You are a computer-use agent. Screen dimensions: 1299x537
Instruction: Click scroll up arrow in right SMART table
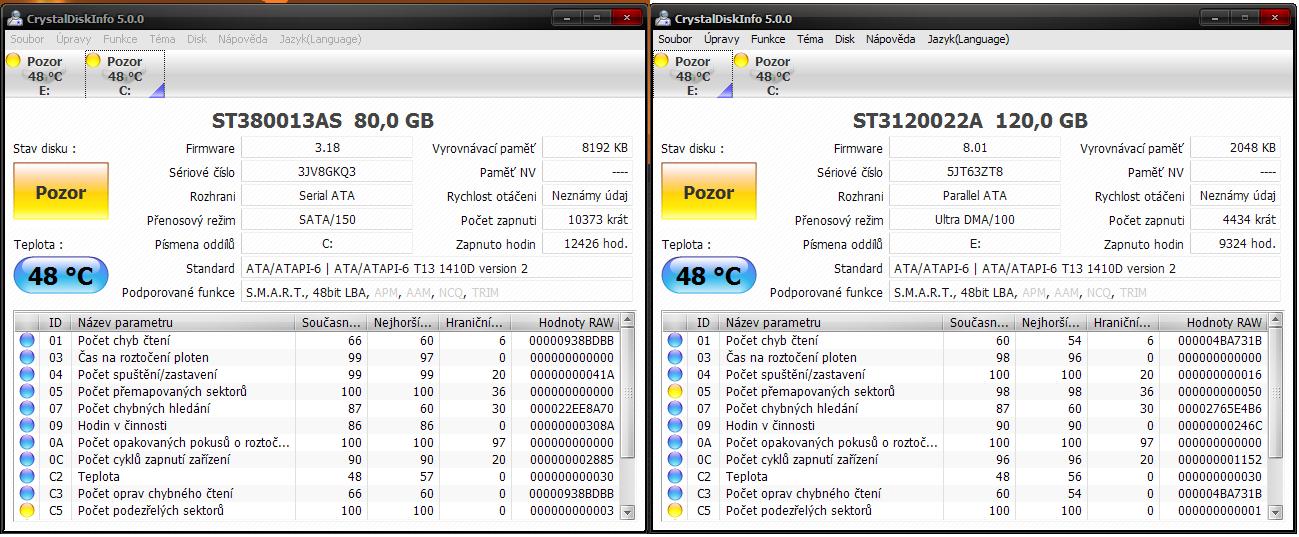pyautogui.click(x=1275, y=322)
